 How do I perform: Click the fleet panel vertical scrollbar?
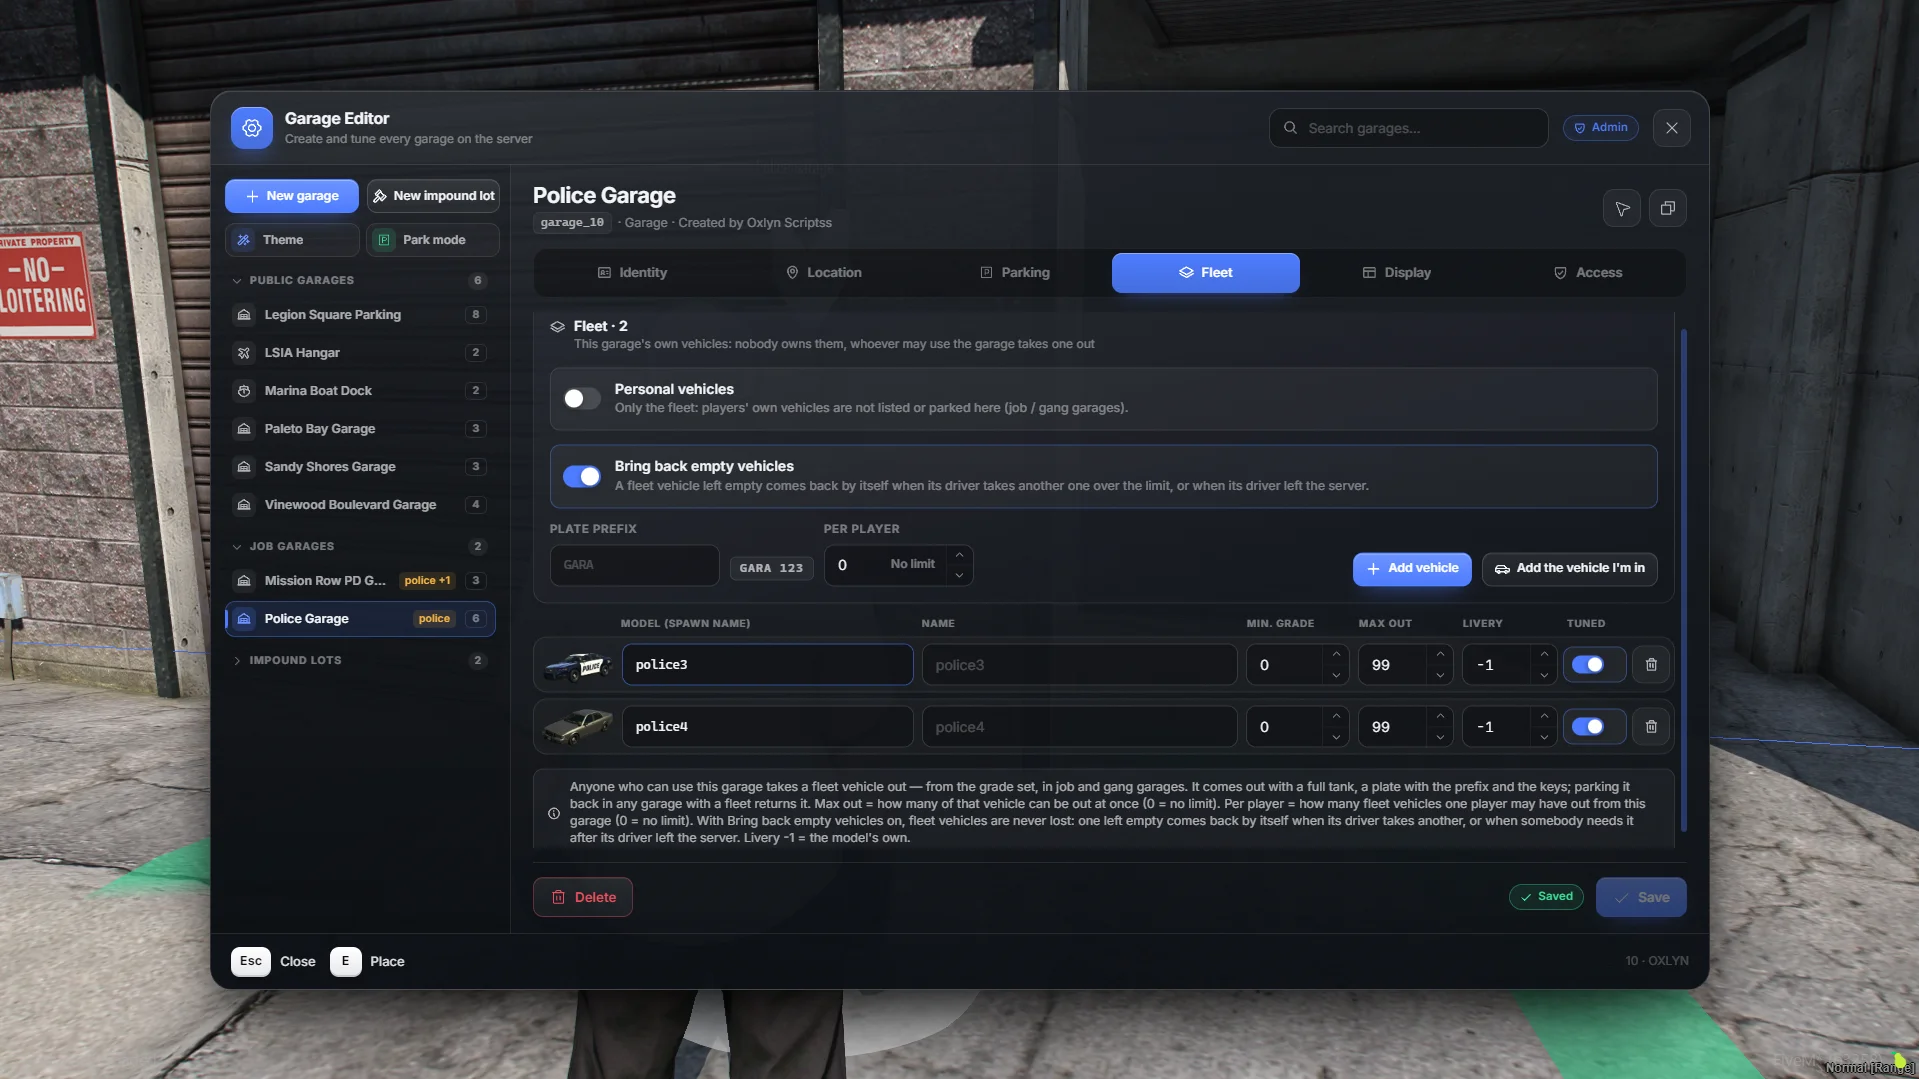[1684, 580]
